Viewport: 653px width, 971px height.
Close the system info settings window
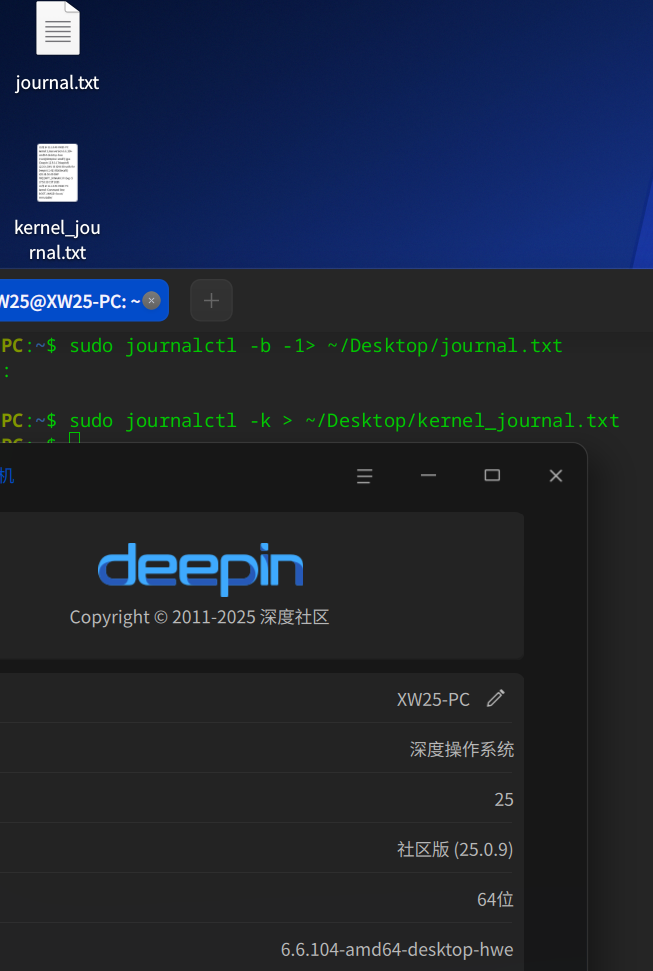tap(556, 476)
